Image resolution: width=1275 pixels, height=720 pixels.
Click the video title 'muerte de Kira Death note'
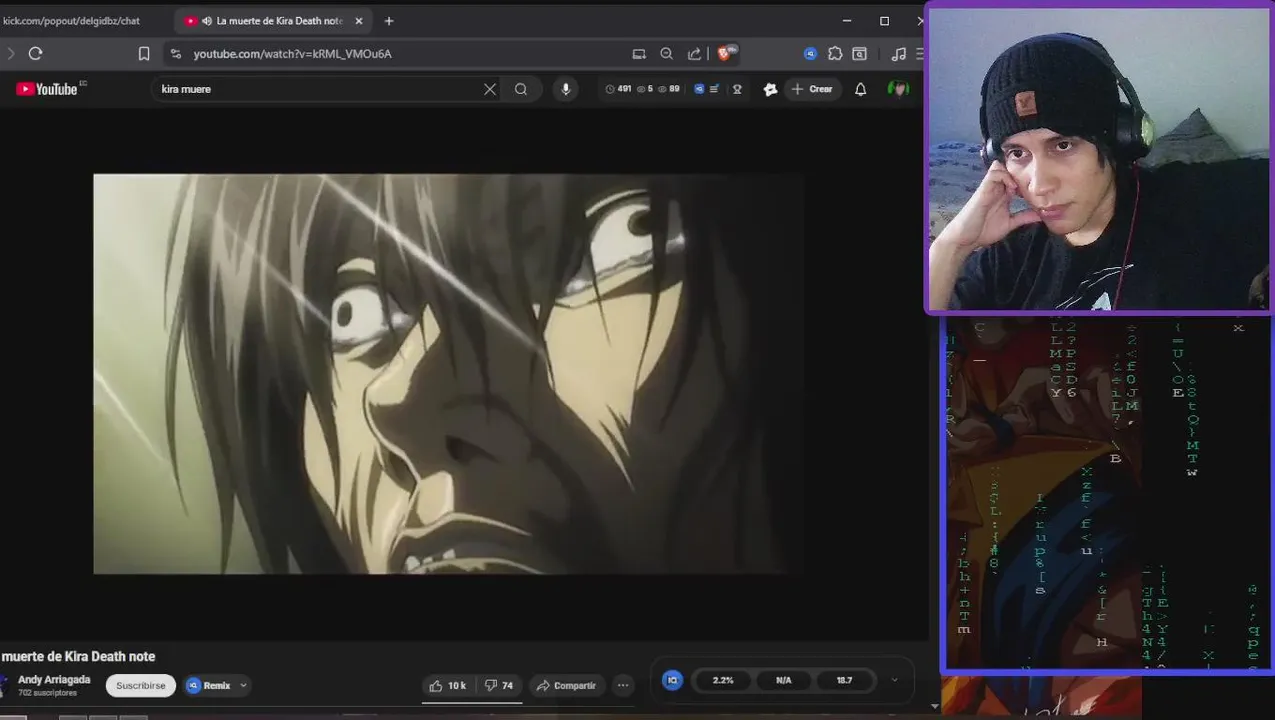click(x=78, y=656)
